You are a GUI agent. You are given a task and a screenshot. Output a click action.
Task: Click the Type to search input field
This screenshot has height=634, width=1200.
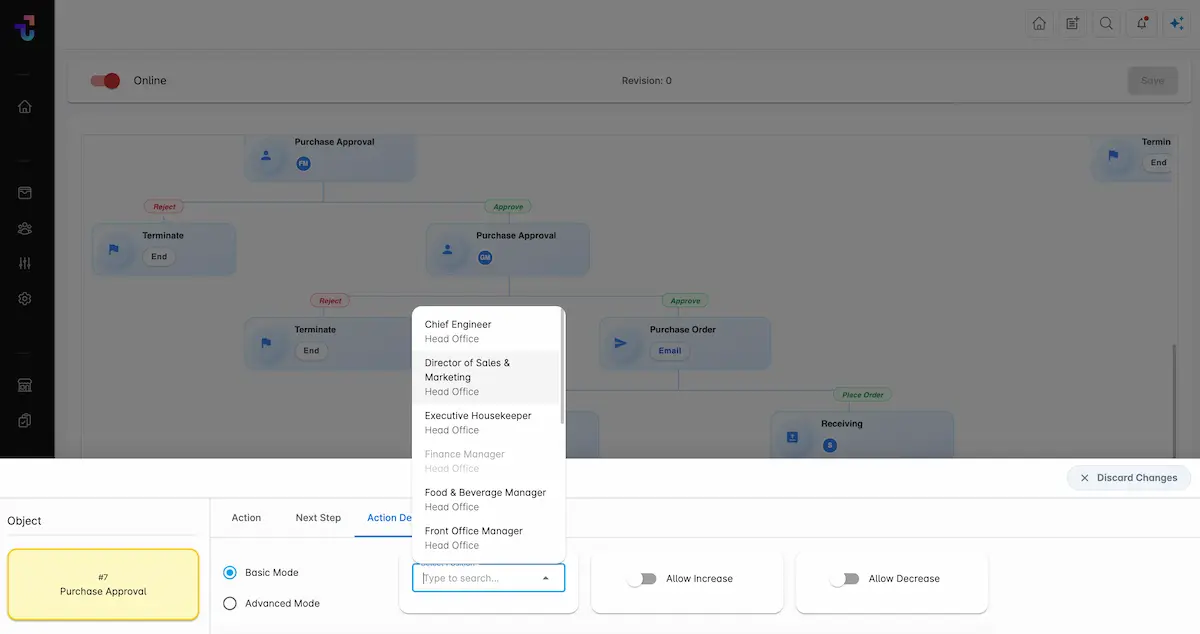[x=478, y=578]
